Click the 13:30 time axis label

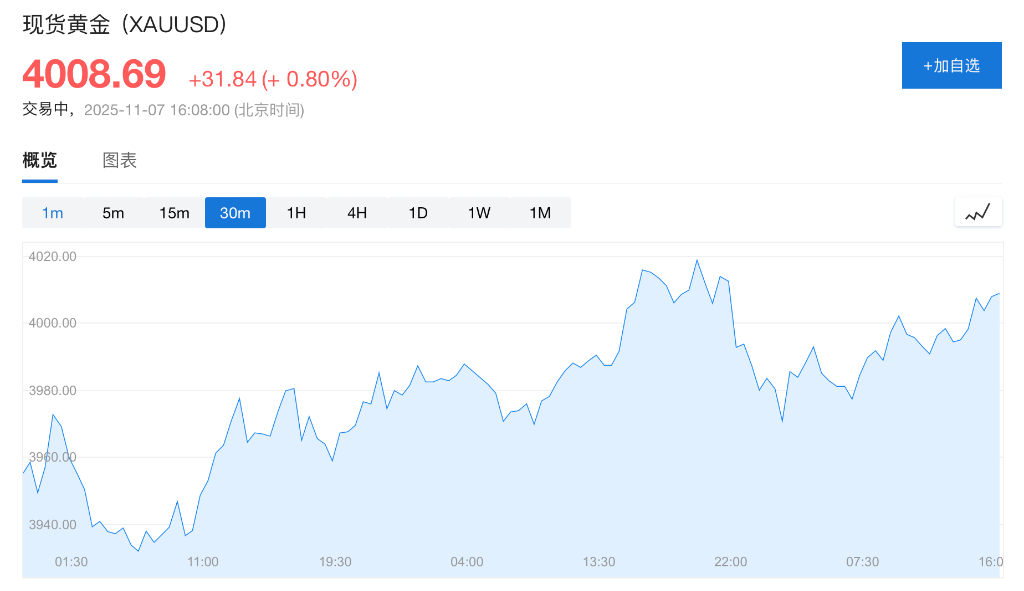point(599,562)
